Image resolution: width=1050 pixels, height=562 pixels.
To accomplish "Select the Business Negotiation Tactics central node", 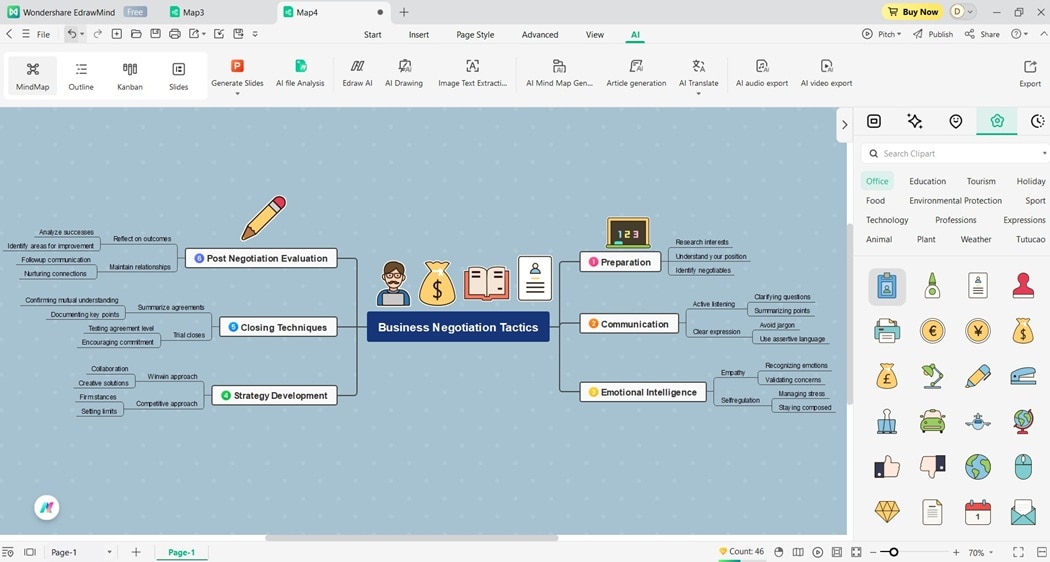I will point(458,327).
